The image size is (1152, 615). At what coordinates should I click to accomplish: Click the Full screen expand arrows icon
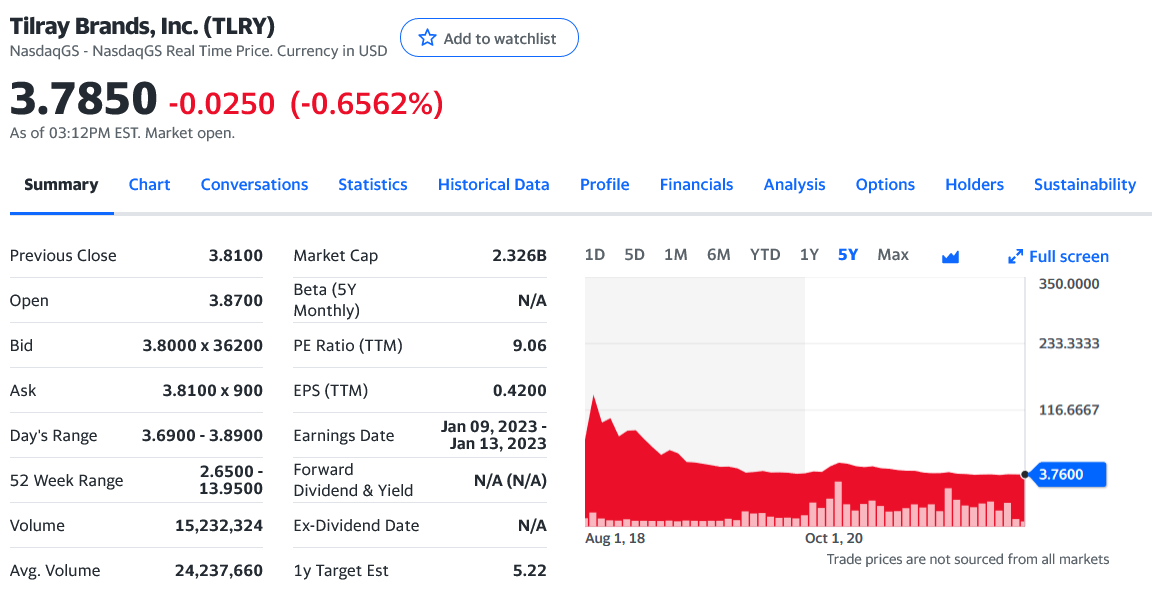tap(1015, 256)
